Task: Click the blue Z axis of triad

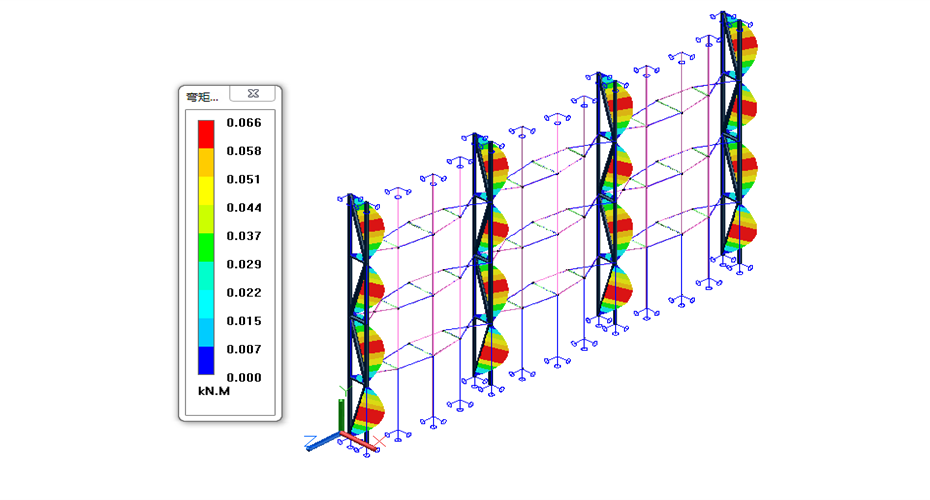Action: click(322, 442)
